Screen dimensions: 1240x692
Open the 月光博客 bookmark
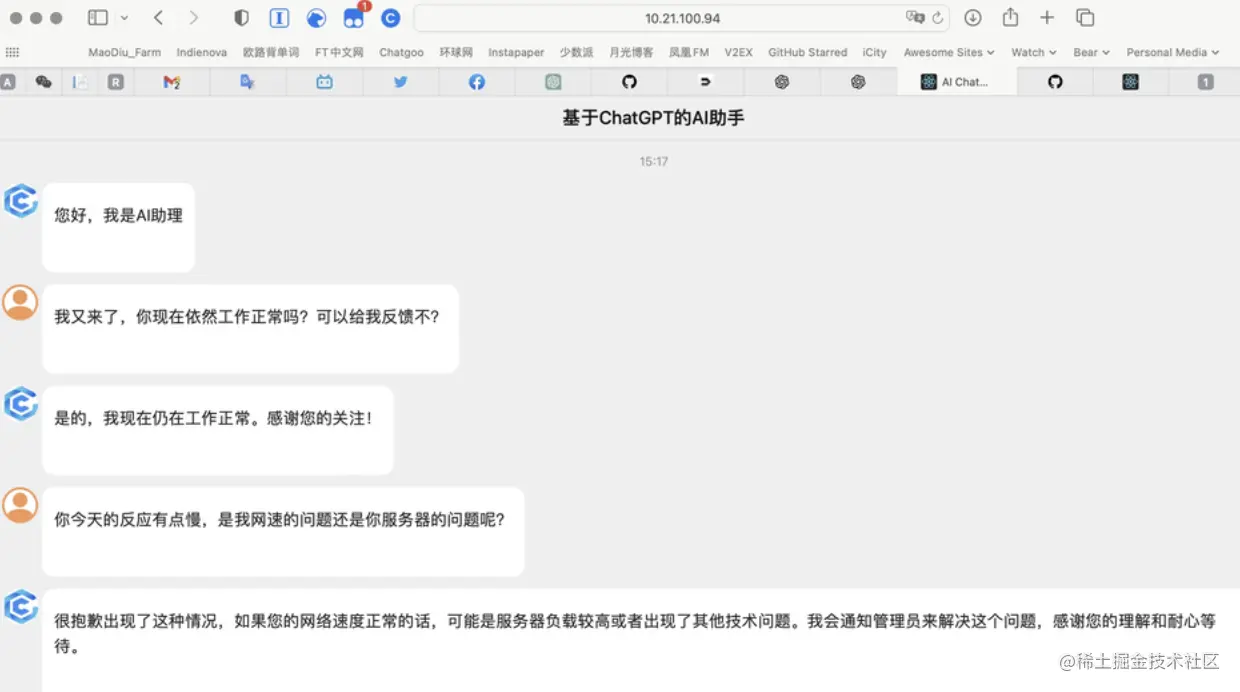(631, 52)
